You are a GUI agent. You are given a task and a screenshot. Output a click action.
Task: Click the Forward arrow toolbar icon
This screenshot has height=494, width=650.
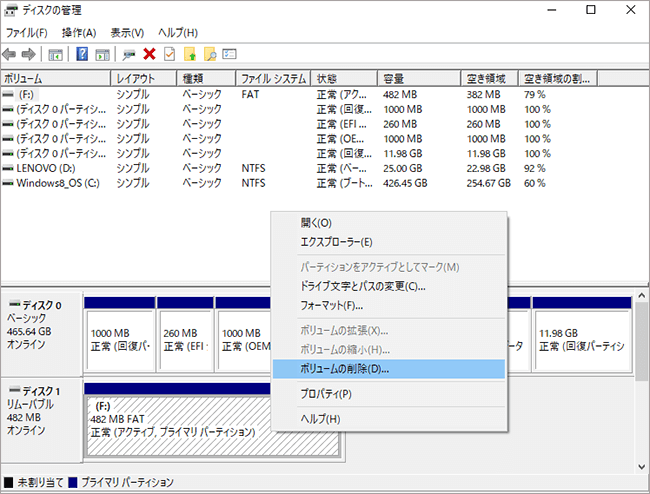(28, 54)
